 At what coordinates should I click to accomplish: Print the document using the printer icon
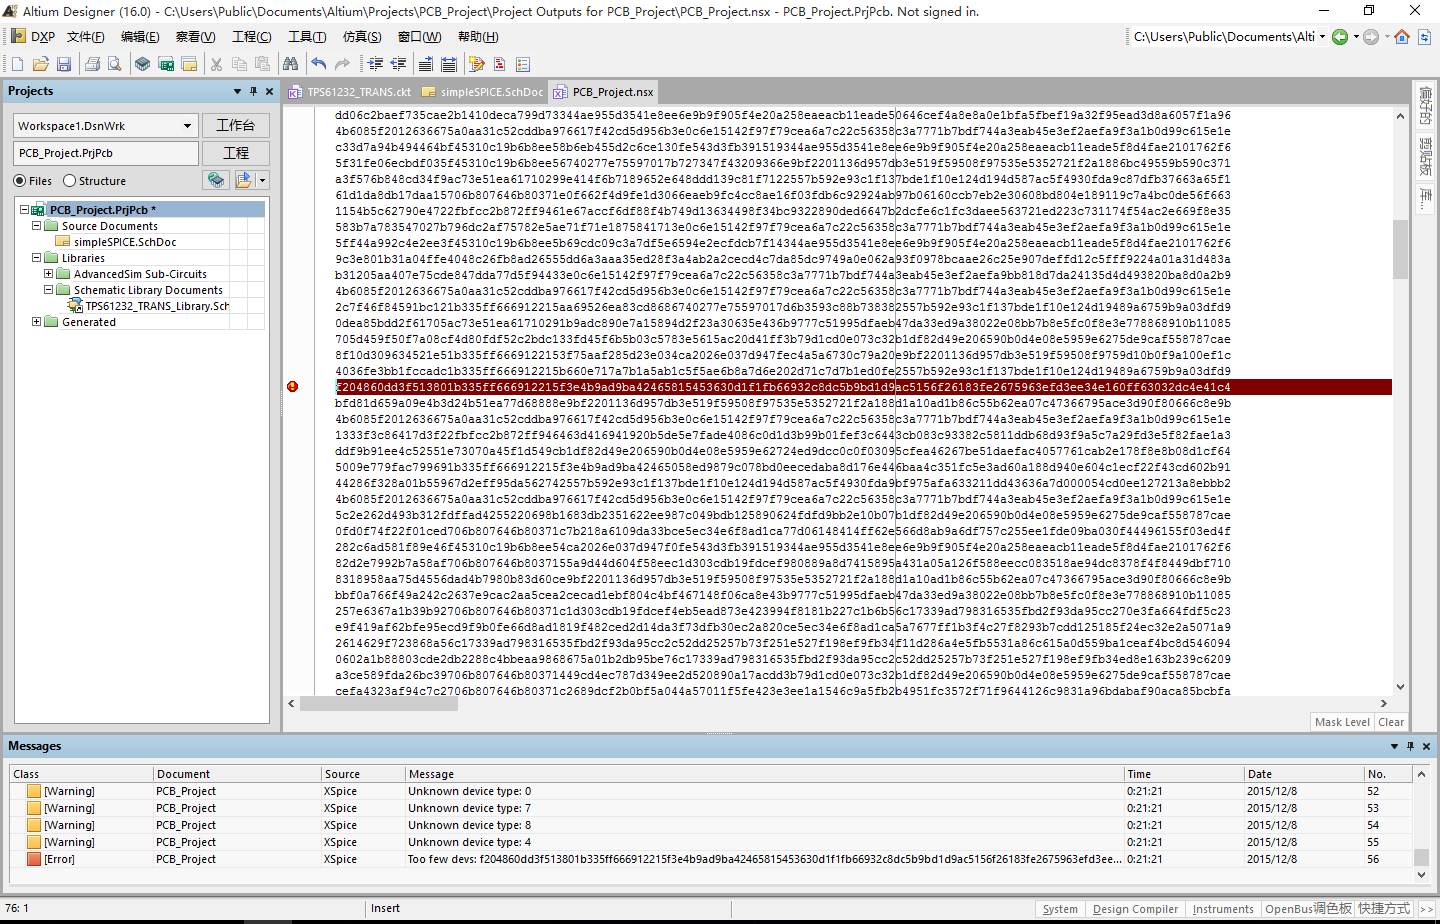point(92,64)
